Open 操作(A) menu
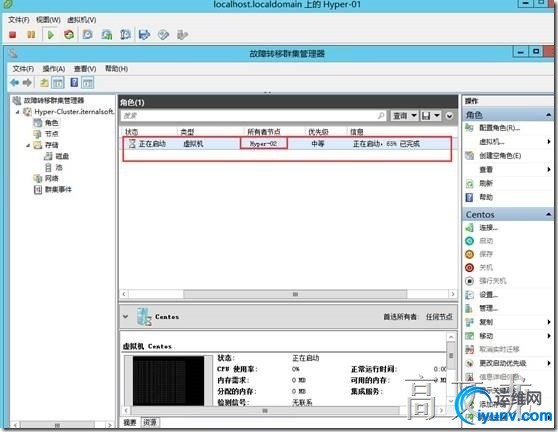The width and height of the screenshot is (558, 432). click(54, 69)
